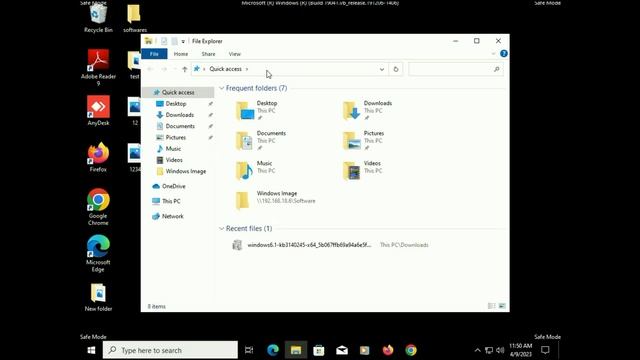Open Google Chrome from the taskbar
Screen dimensions: 640x360
411,350
